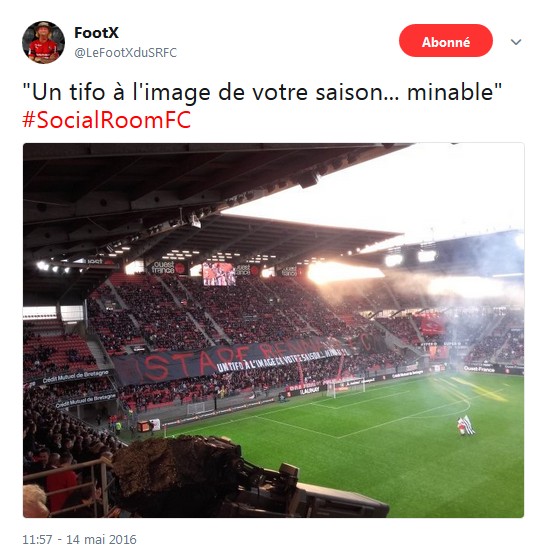Visit the @LeFootXduSRFC handle
Screen dimensions: 544x557
tap(125, 53)
